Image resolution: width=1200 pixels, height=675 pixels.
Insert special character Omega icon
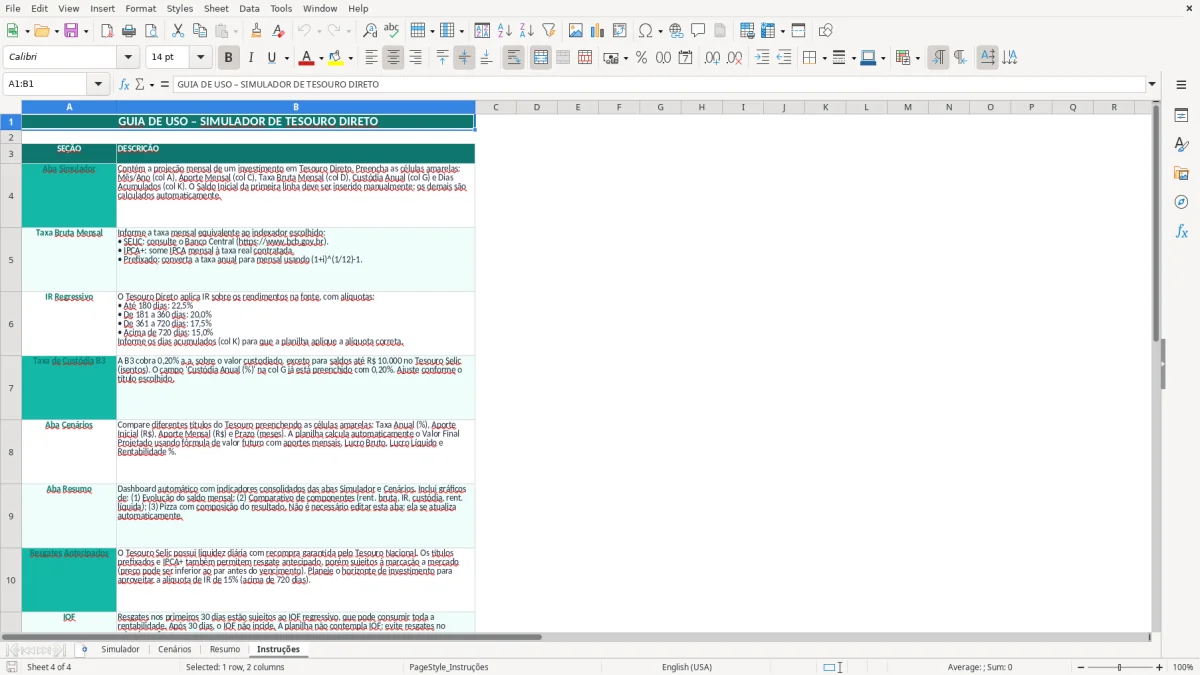click(x=645, y=31)
